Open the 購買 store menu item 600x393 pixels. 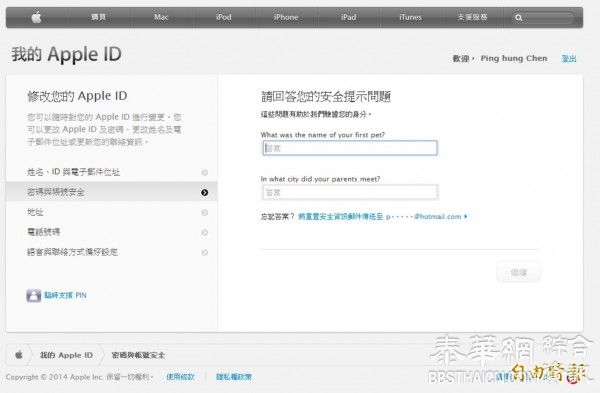(x=99, y=17)
